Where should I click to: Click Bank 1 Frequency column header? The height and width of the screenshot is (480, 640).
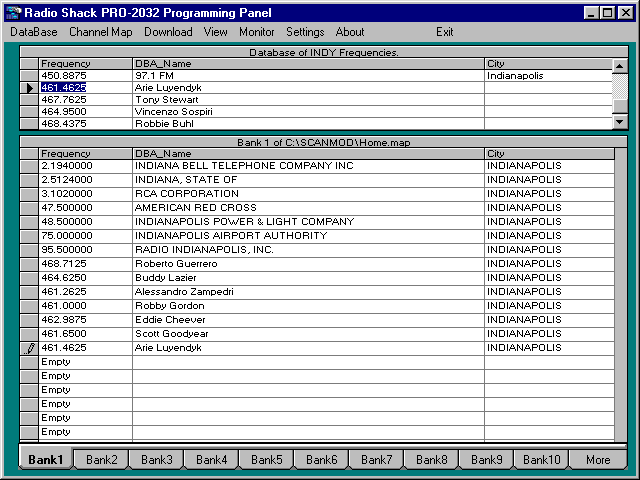[85, 154]
